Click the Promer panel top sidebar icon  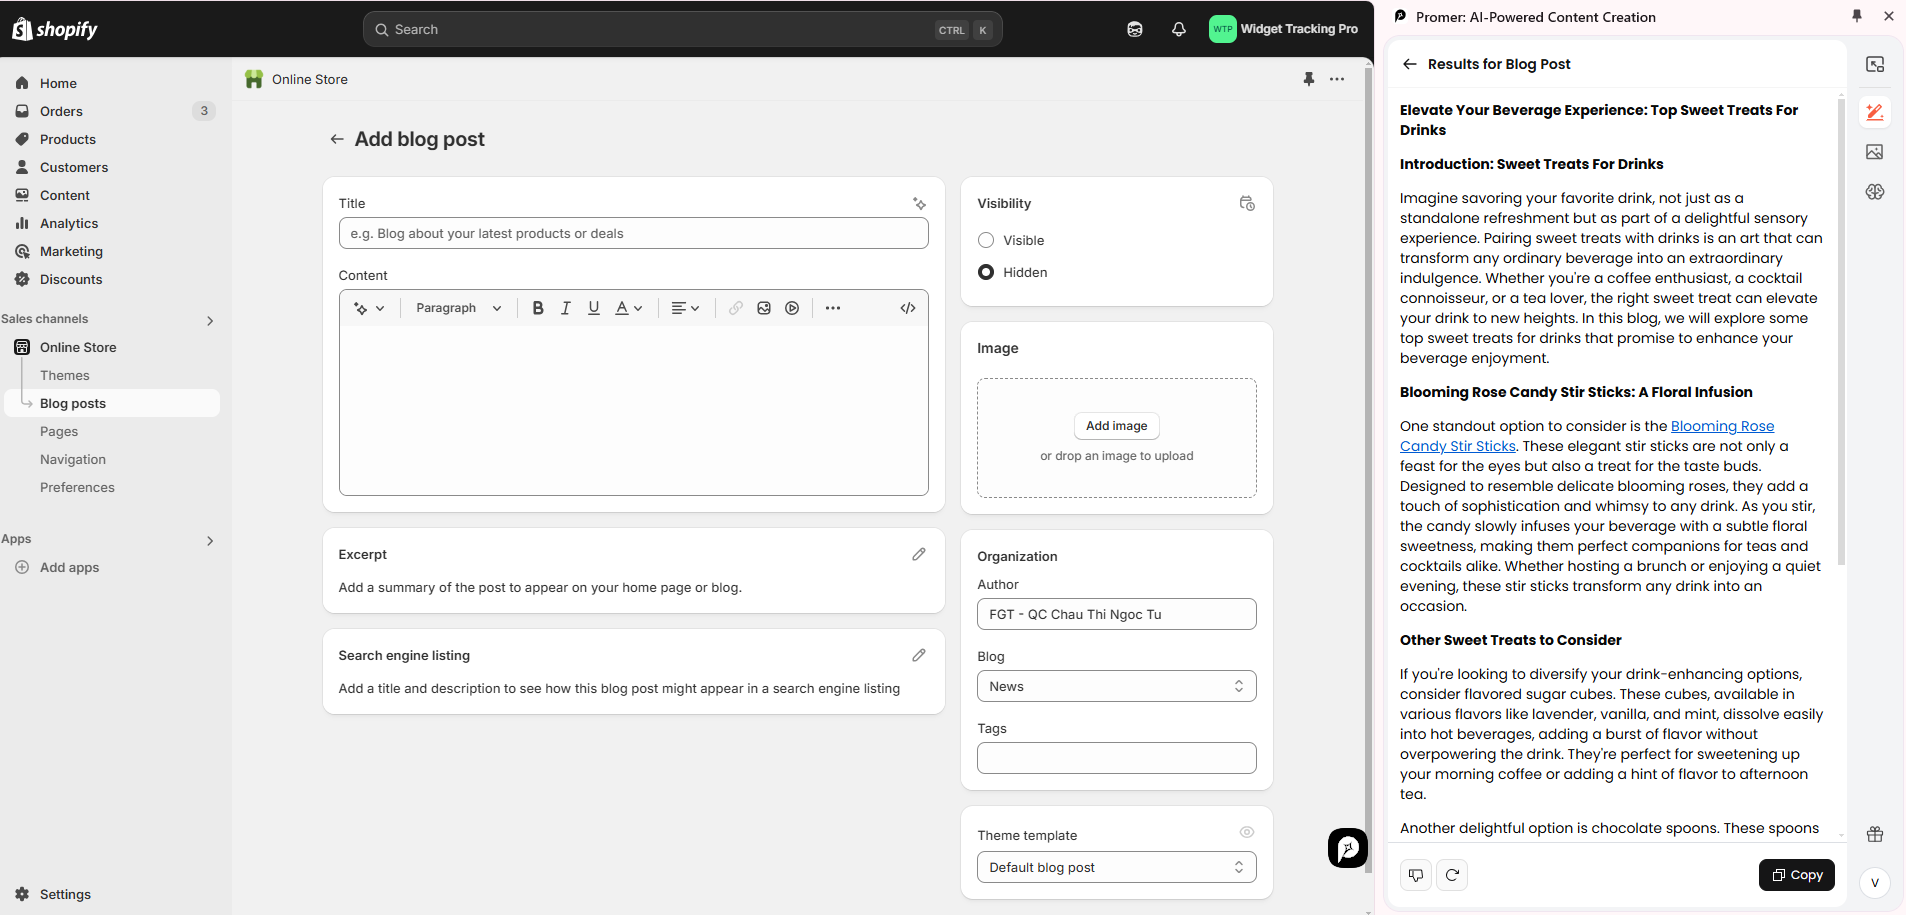1875,64
